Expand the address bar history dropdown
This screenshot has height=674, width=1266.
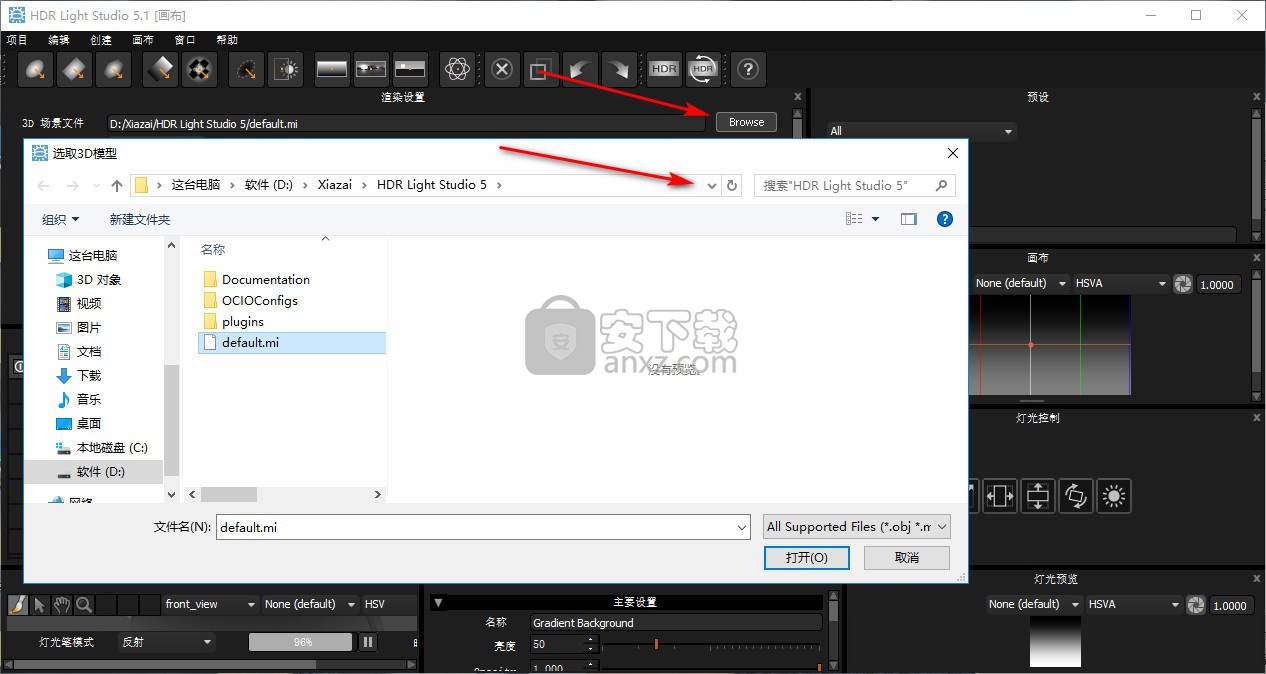point(712,185)
